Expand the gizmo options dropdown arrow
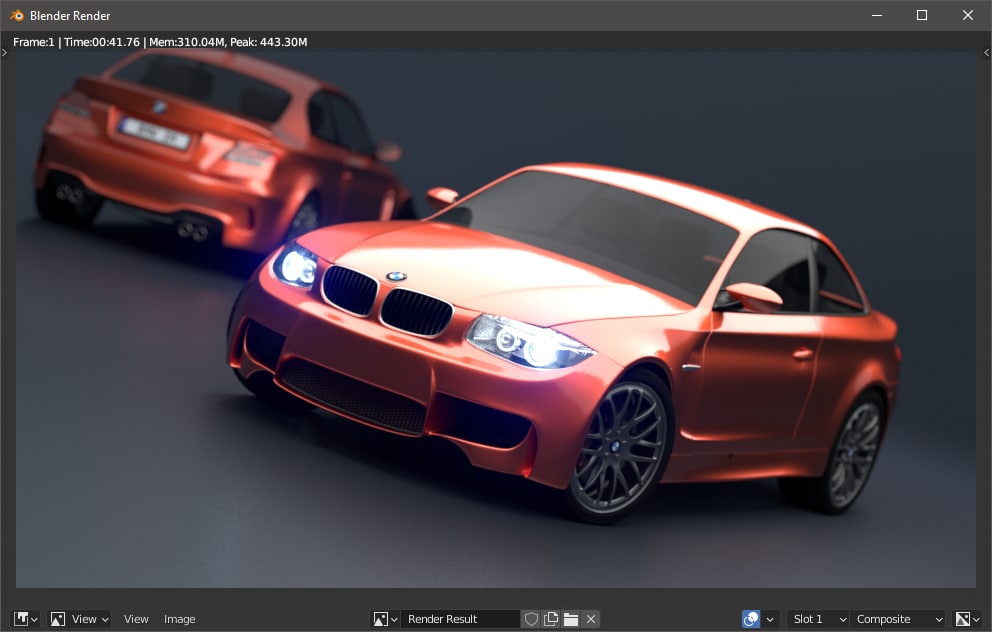The height and width of the screenshot is (632, 992). click(770, 619)
